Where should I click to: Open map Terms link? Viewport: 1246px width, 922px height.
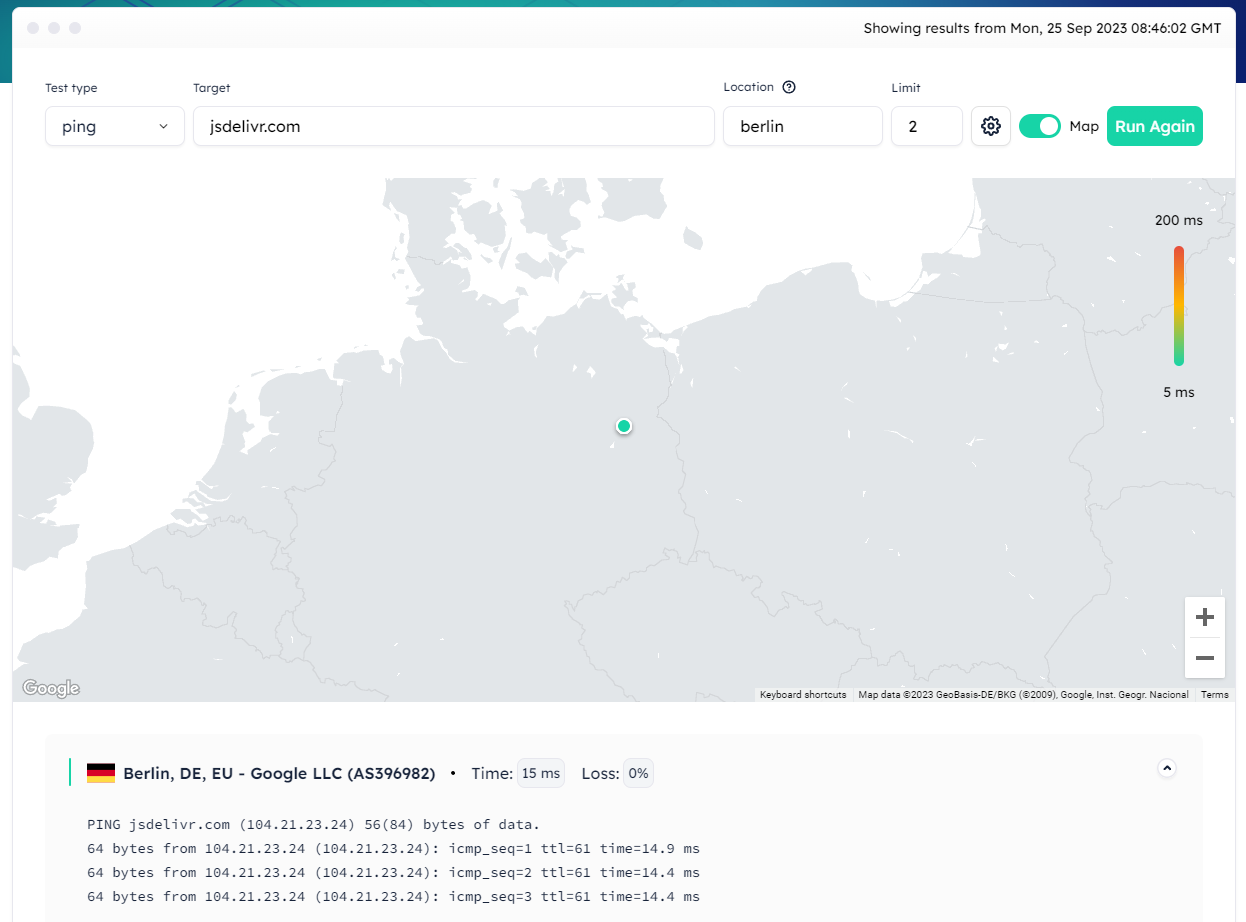pos(1214,695)
